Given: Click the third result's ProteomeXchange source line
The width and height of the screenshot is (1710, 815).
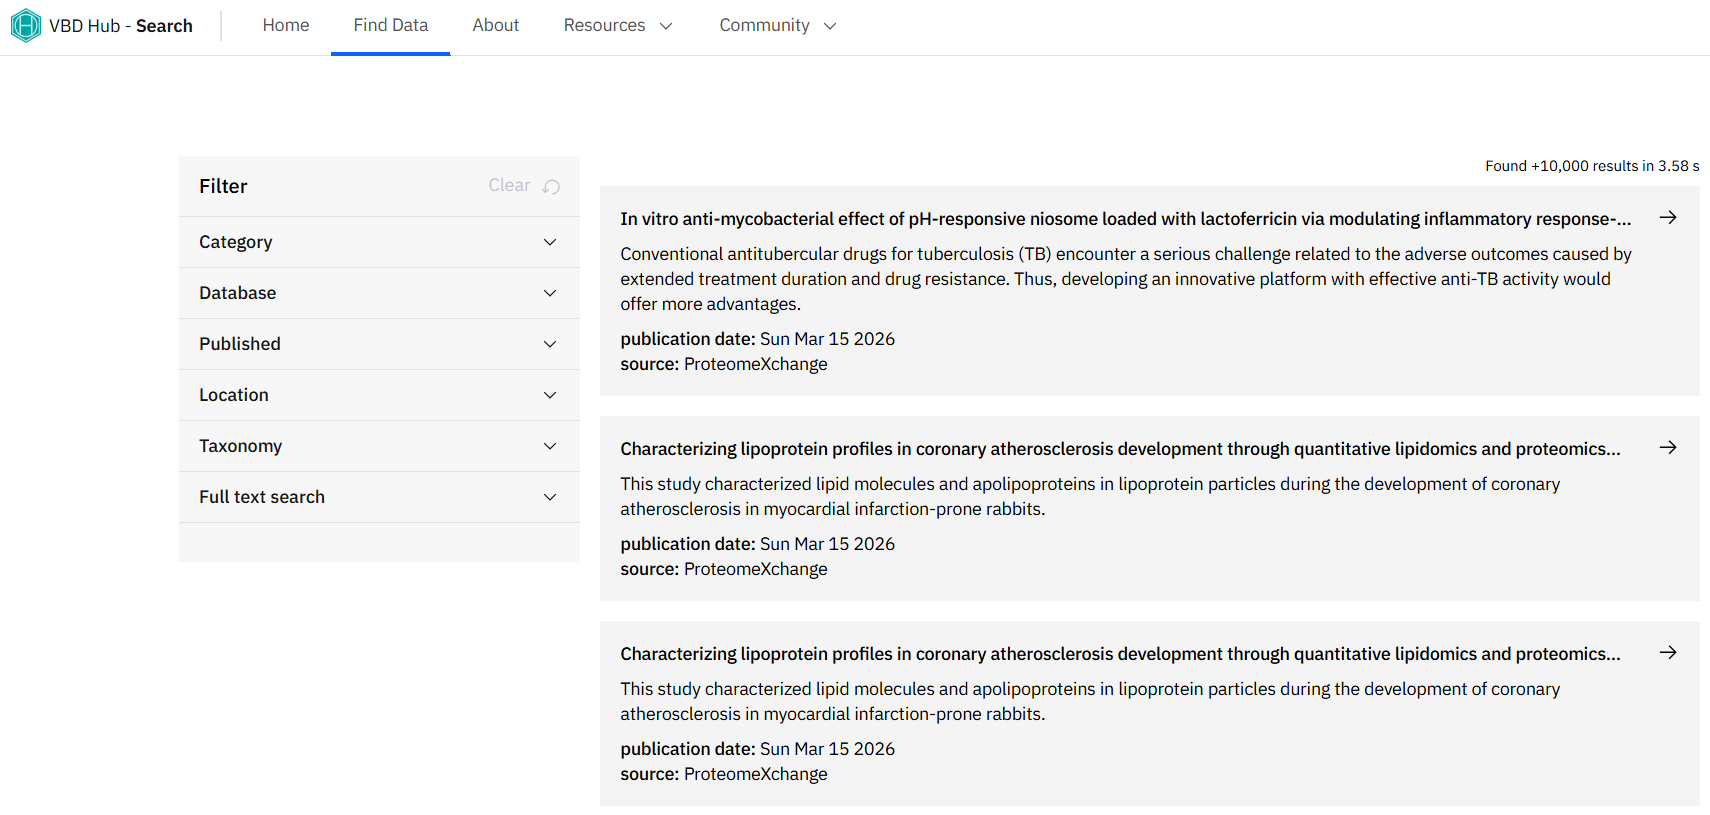Looking at the screenshot, I should (x=724, y=774).
